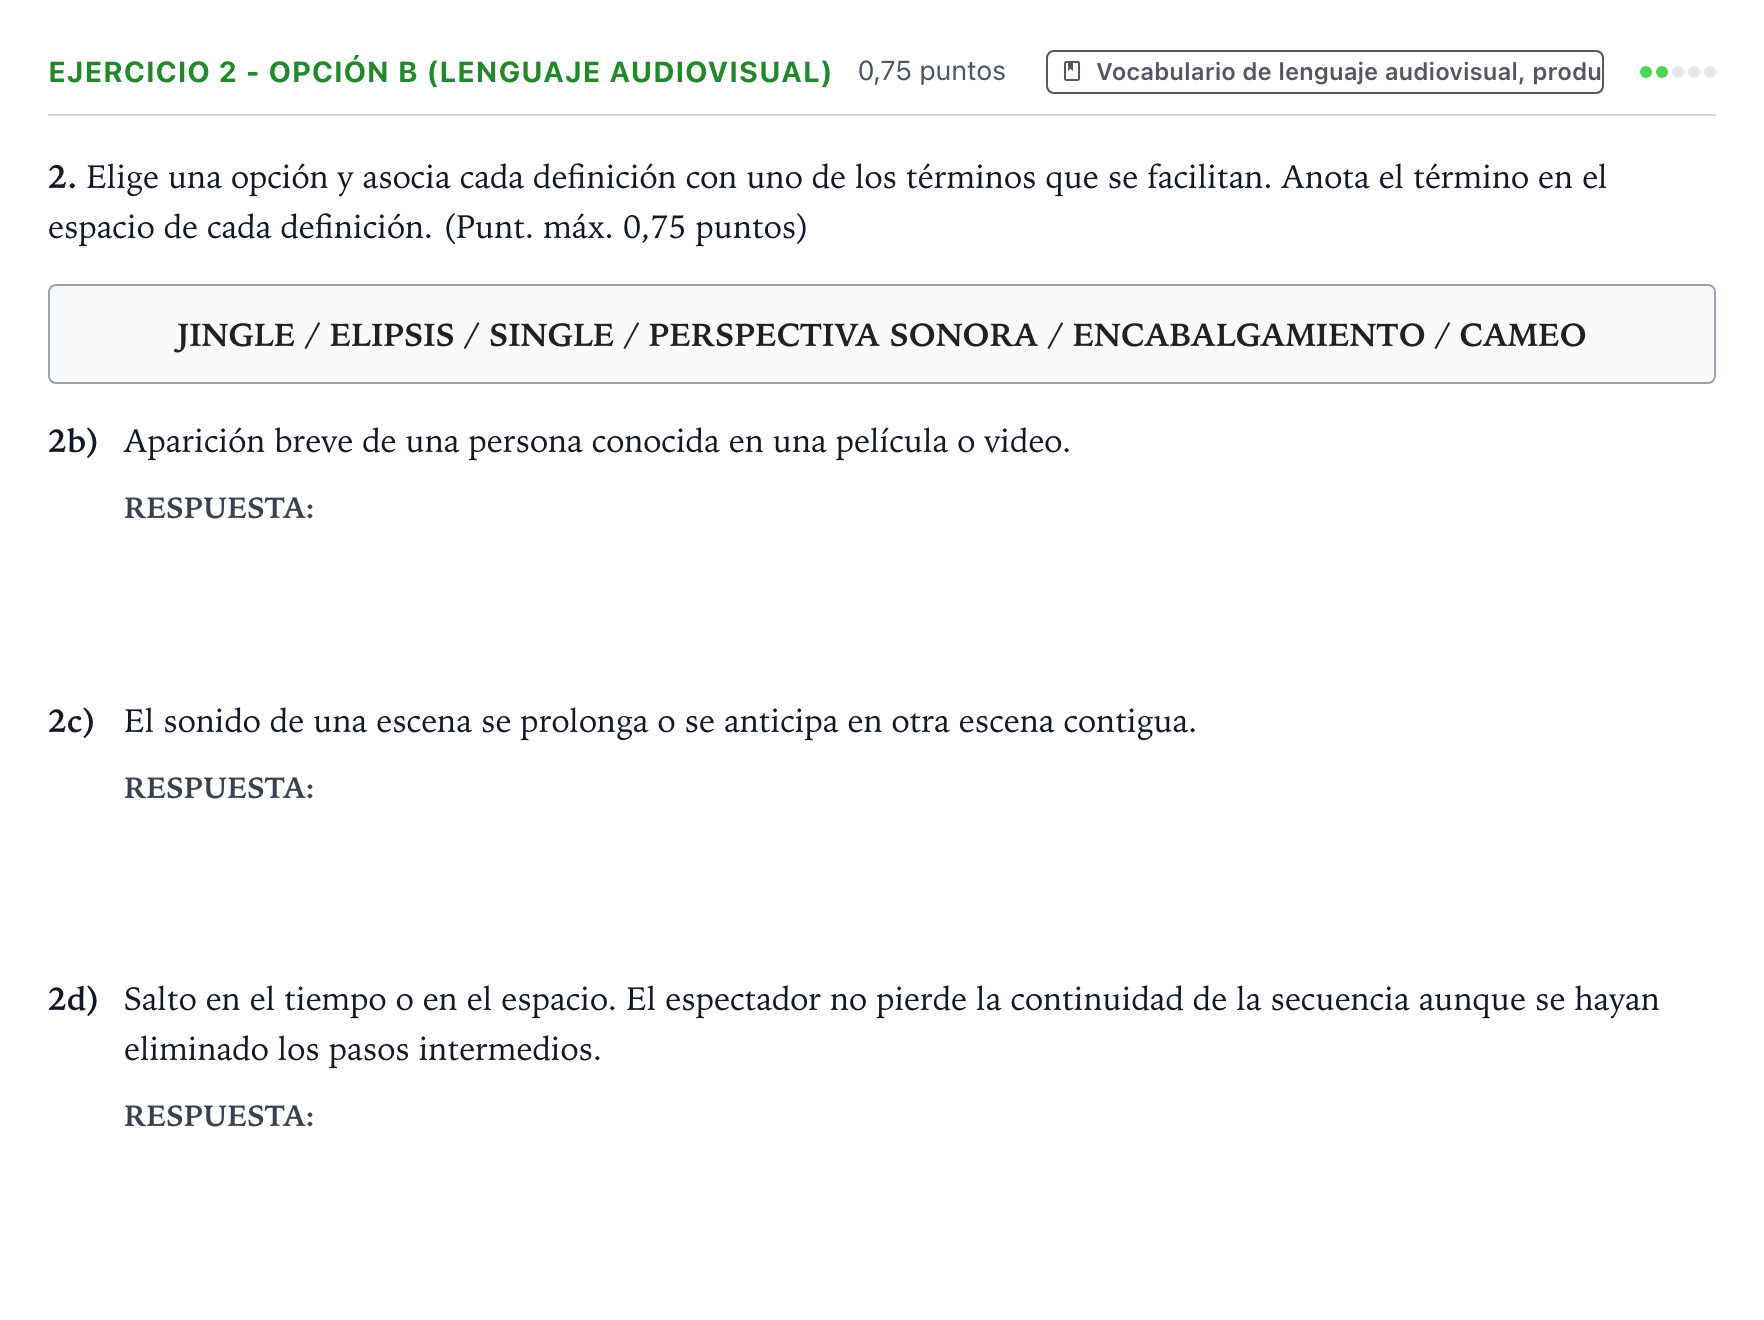Click the '2c)' question number

[71, 721]
